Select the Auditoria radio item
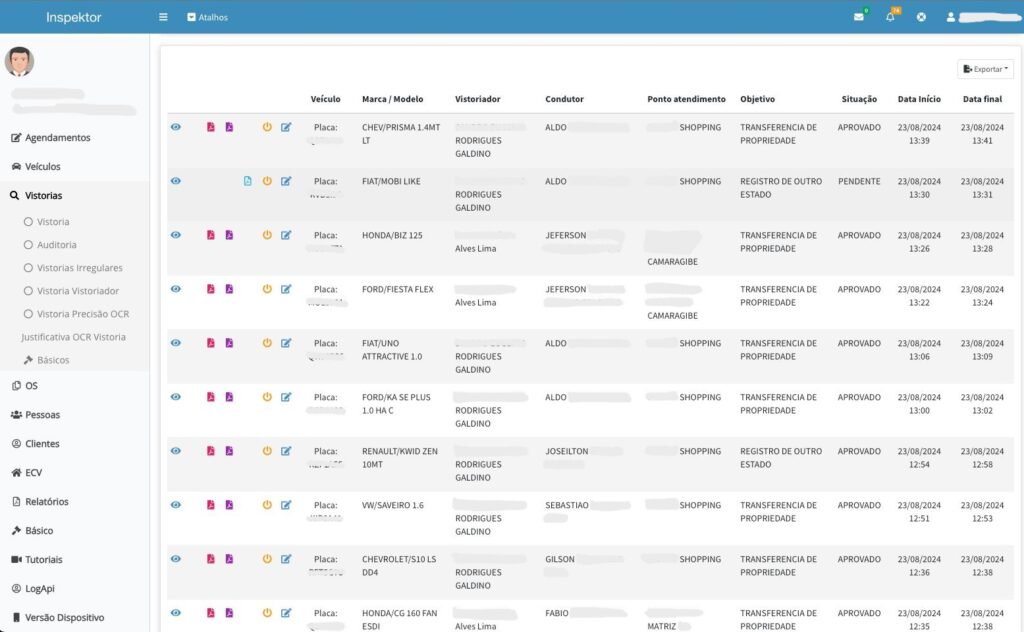This screenshot has width=1024, height=632. (56, 245)
